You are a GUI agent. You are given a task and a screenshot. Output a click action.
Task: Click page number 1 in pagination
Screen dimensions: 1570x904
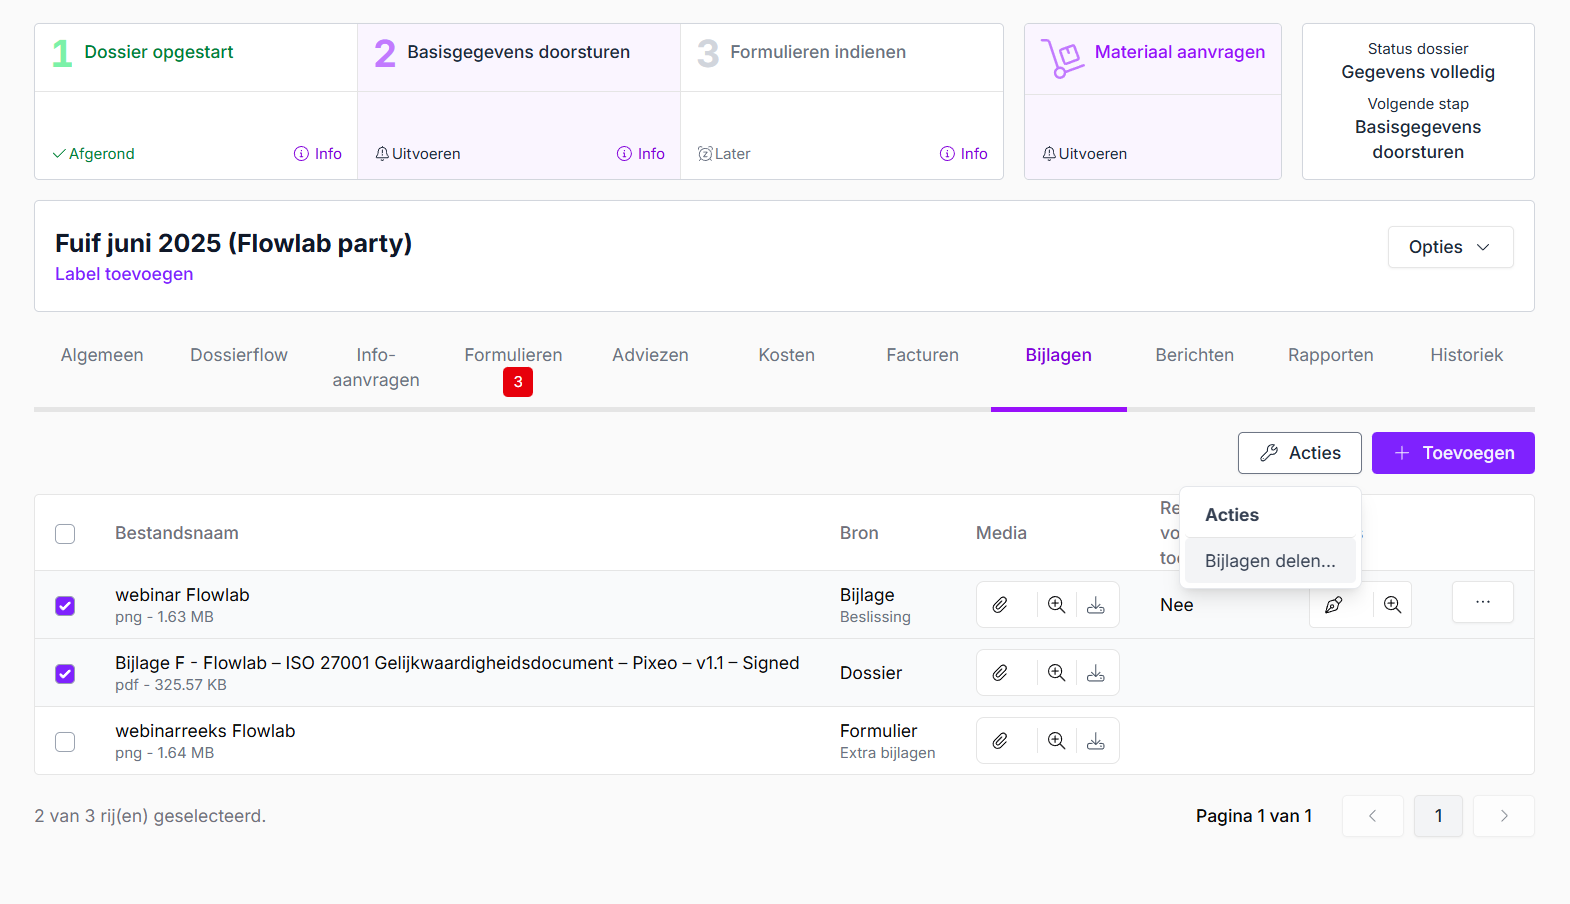[x=1438, y=816]
